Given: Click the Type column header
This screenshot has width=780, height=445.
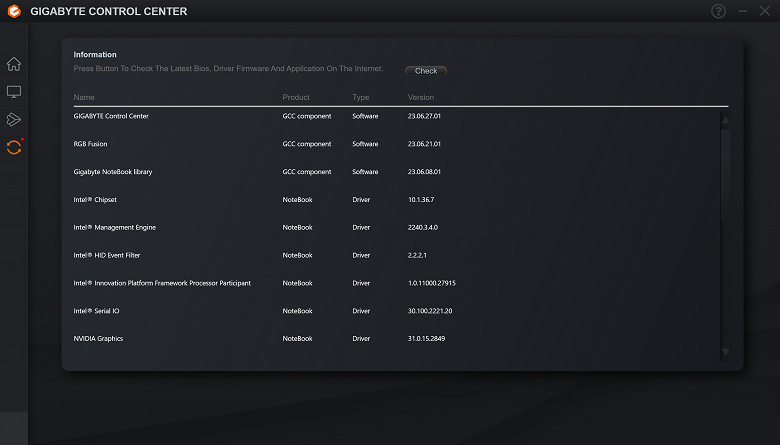Looking at the screenshot, I should pyautogui.click(x=361, y=97).
